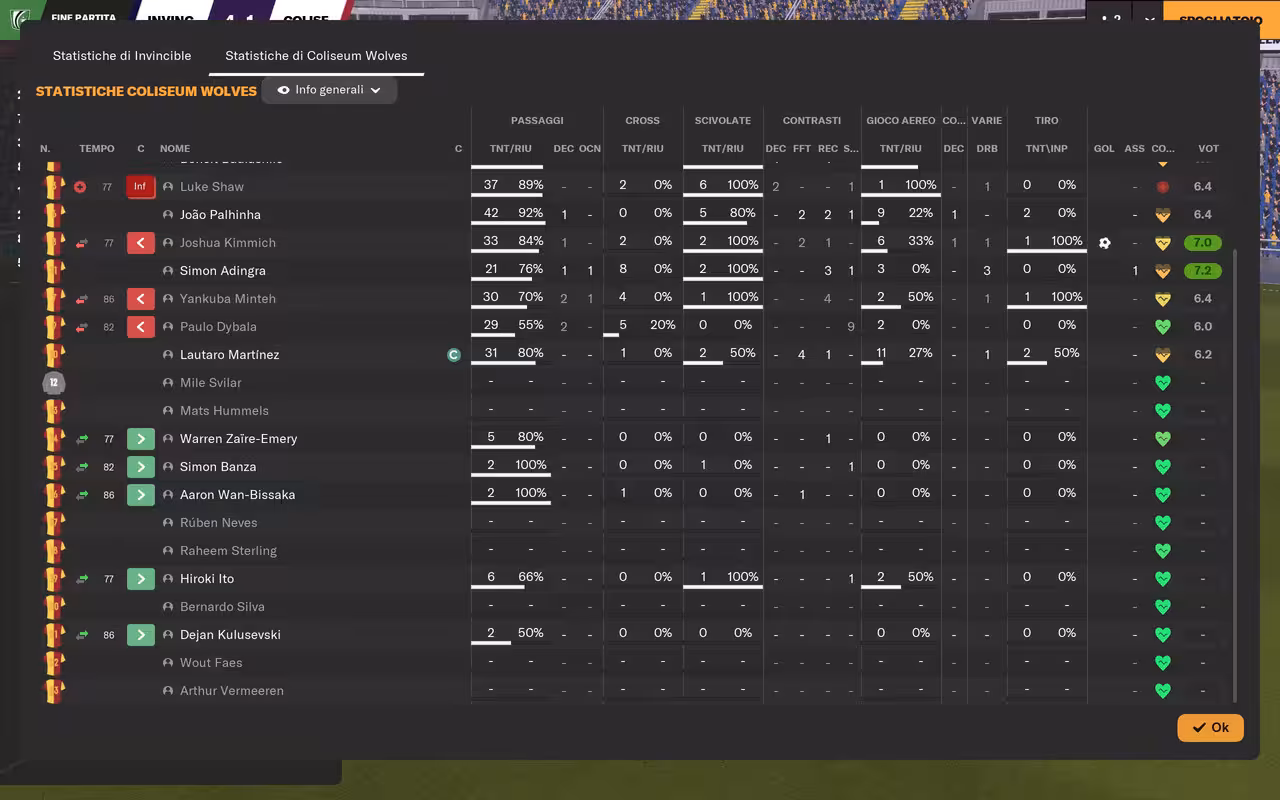Expand the chevron next to Spogliatoio

(x=1149, y=20)
